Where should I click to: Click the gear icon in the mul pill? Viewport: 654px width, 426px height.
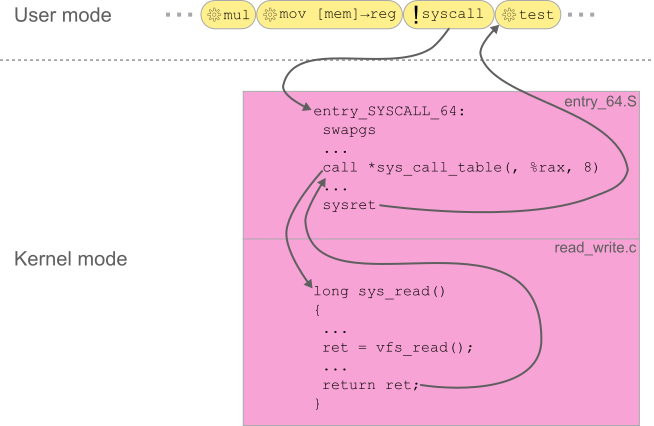[213, 16]
